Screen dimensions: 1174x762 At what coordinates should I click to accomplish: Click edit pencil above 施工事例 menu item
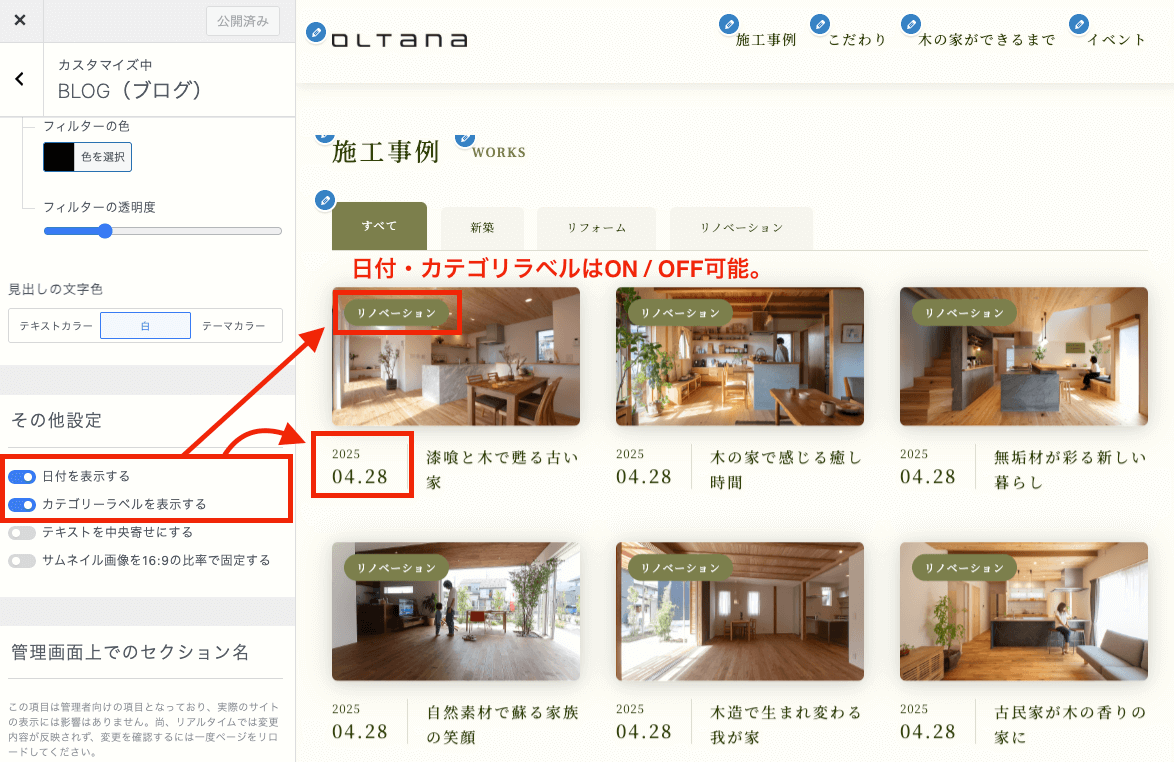729,24
